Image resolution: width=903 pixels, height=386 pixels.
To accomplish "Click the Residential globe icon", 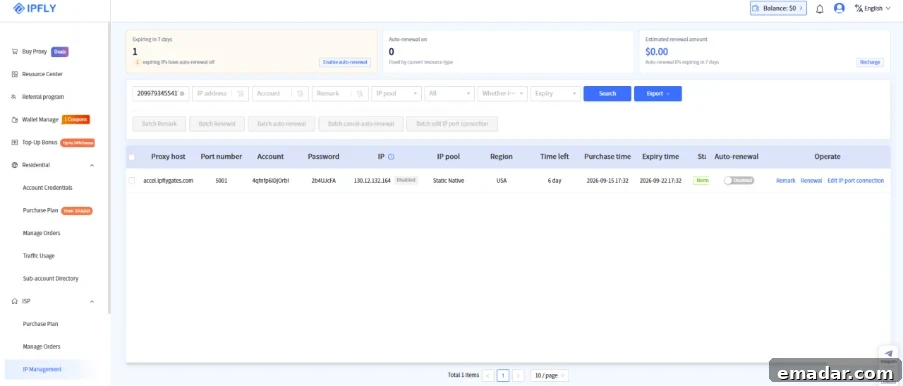I will 14,165.
